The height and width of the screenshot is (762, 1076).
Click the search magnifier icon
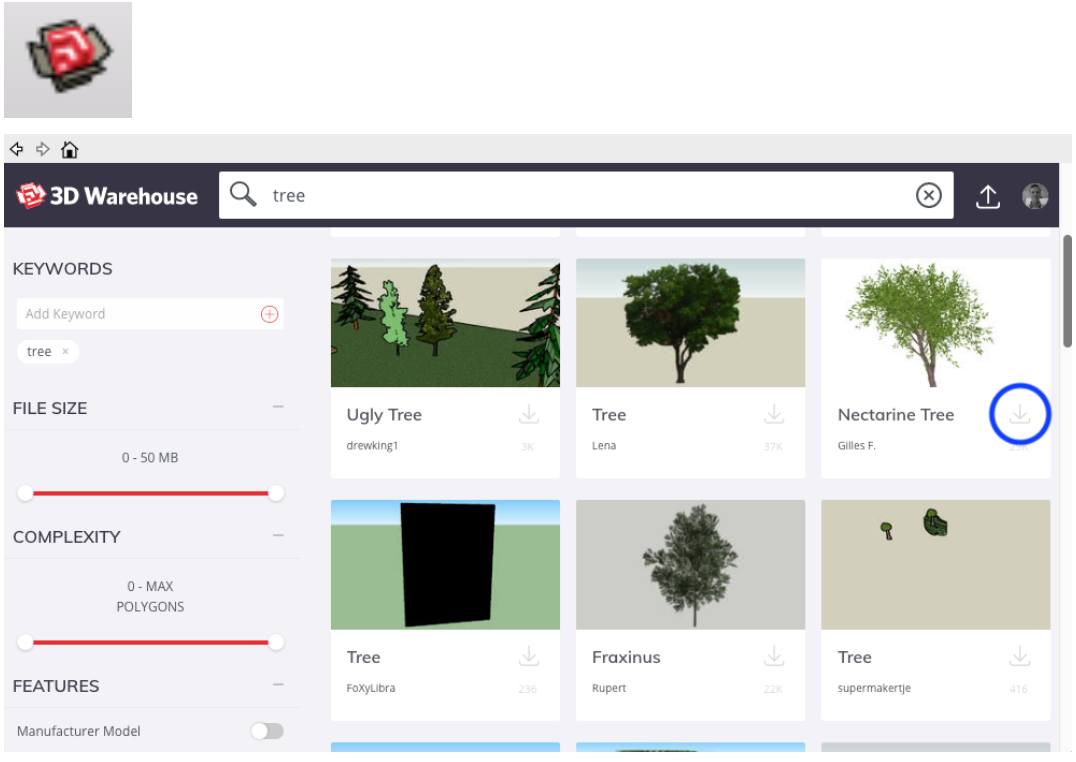click(x=243, y=194)
